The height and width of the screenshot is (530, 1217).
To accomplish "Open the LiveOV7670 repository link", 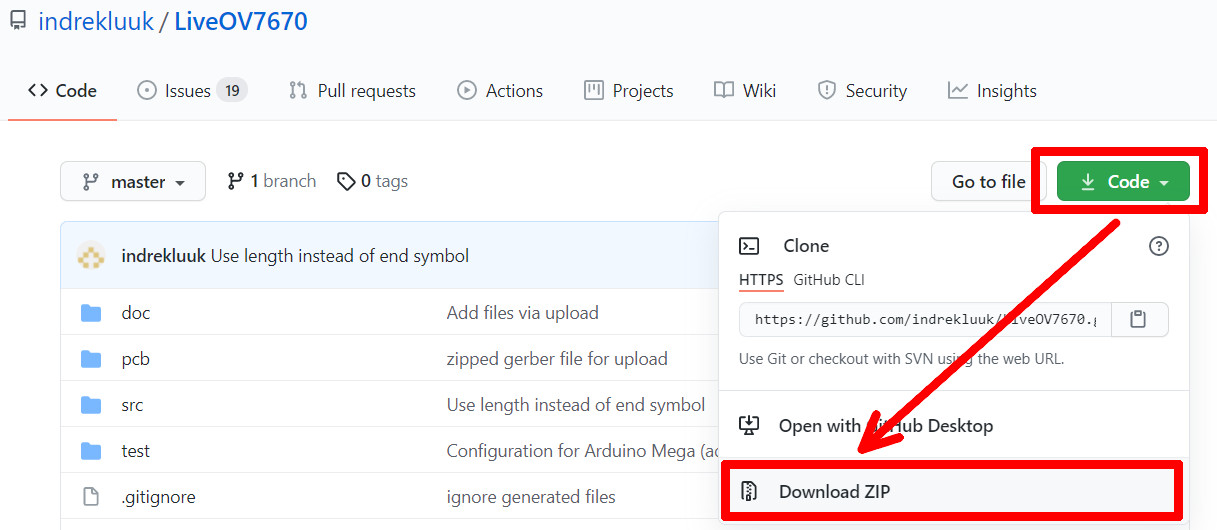I will point(241,21).
